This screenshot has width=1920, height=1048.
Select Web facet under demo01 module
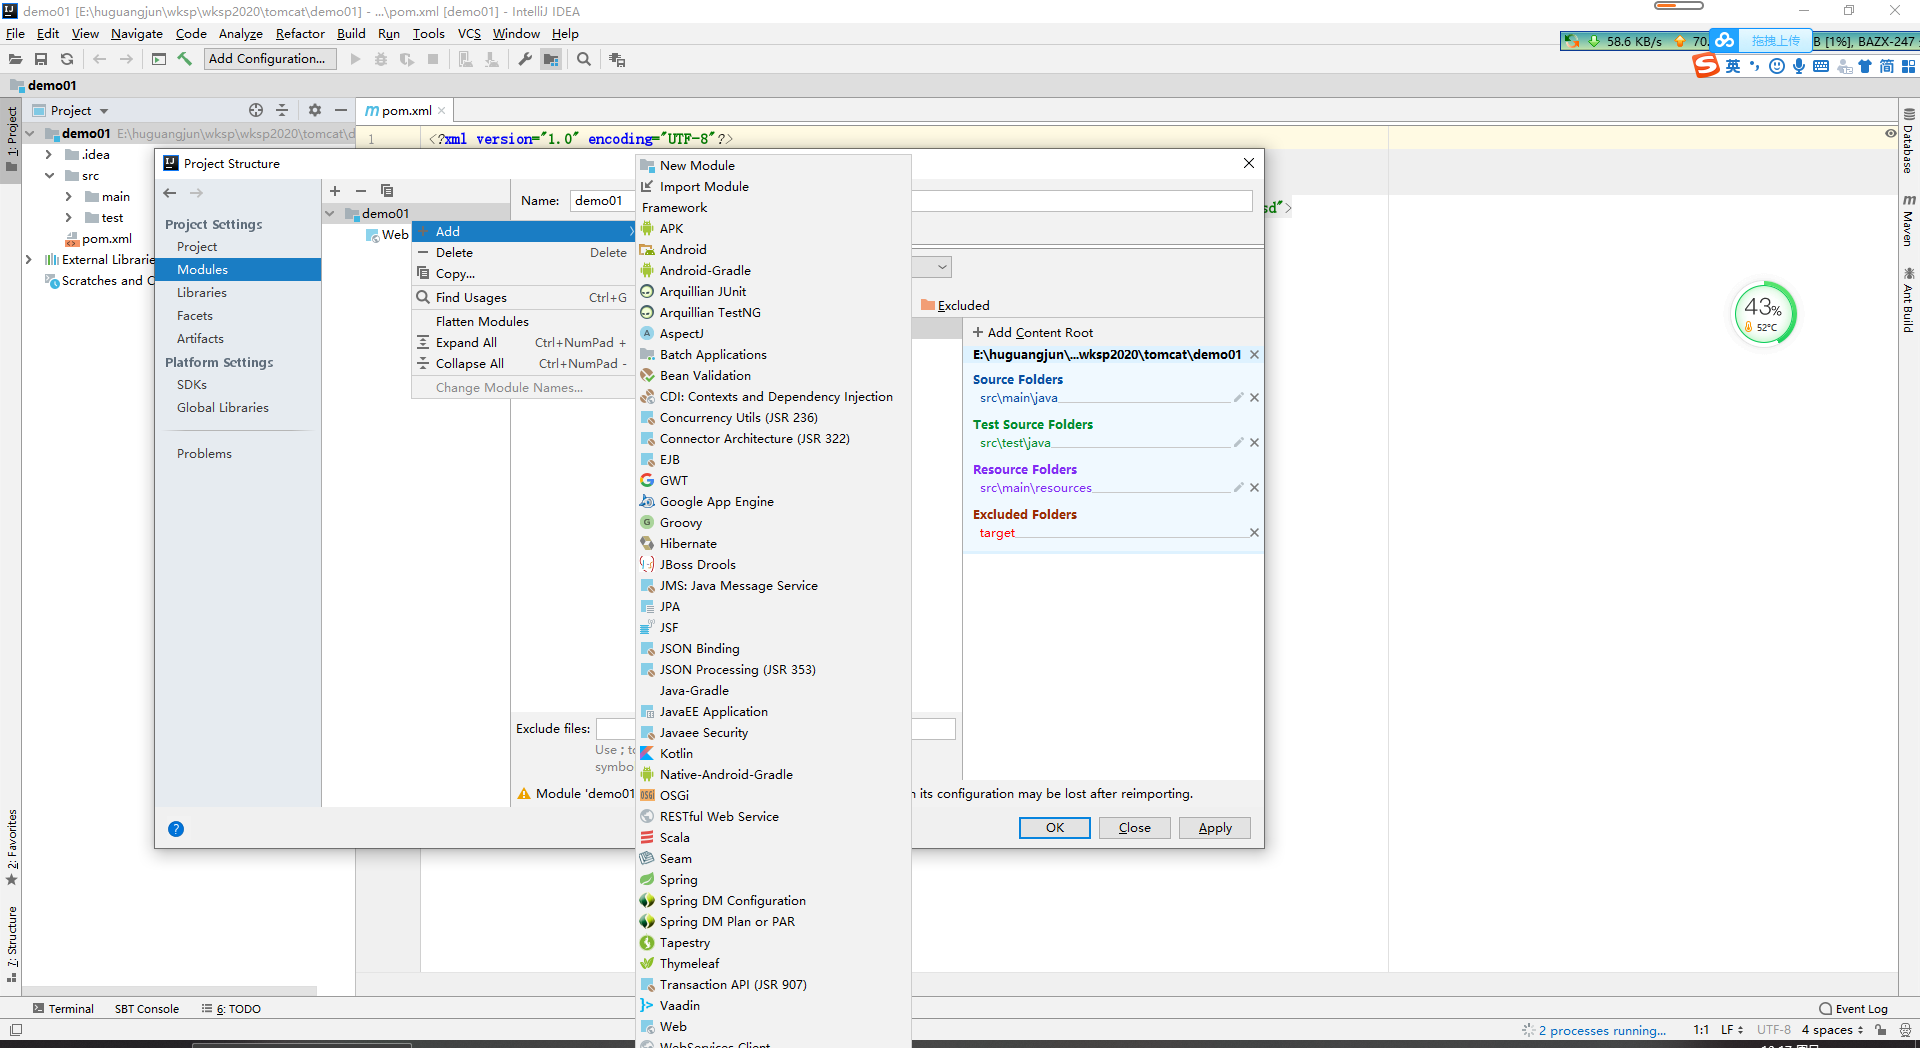click(388, 235)
